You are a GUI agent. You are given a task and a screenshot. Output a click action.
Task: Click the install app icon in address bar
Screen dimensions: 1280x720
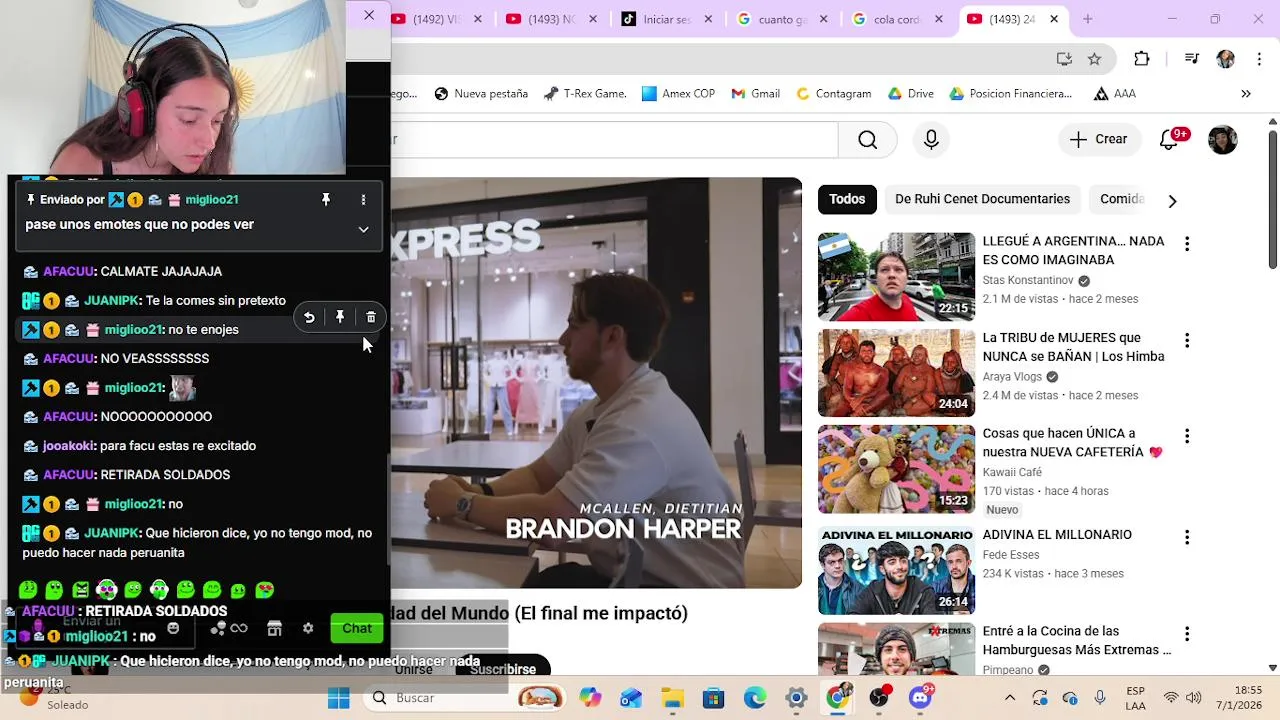click(1064, 59)
